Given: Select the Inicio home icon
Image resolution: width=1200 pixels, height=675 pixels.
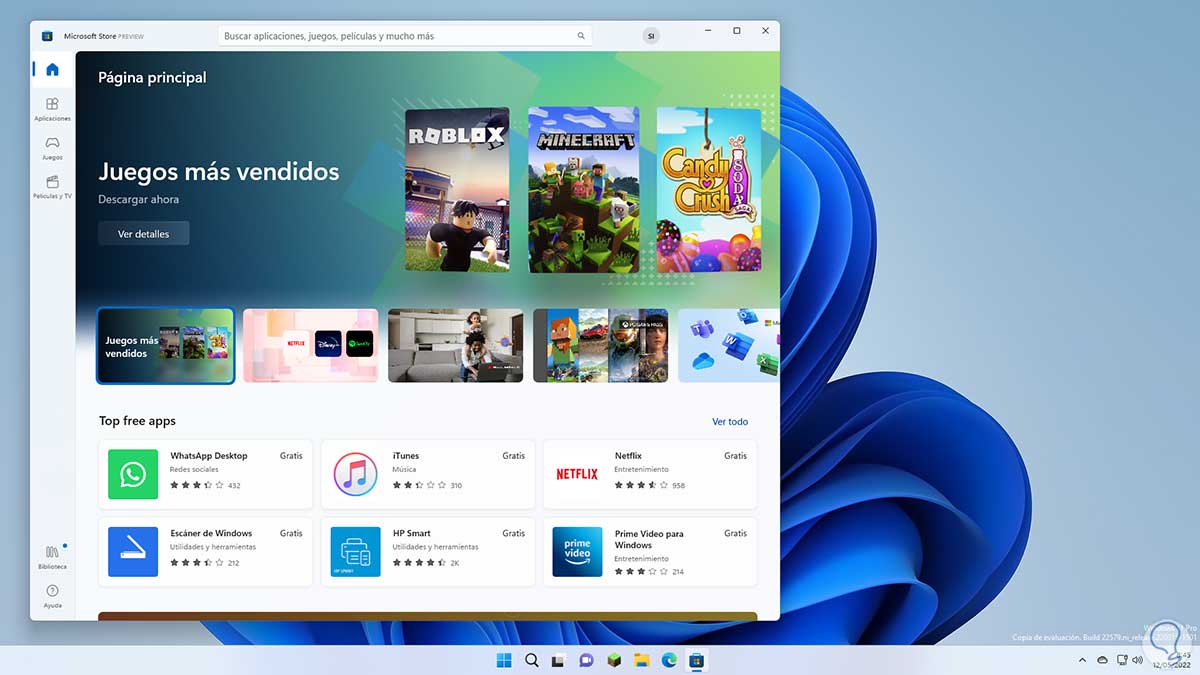Looking at the screenshot, I should 52,69.
